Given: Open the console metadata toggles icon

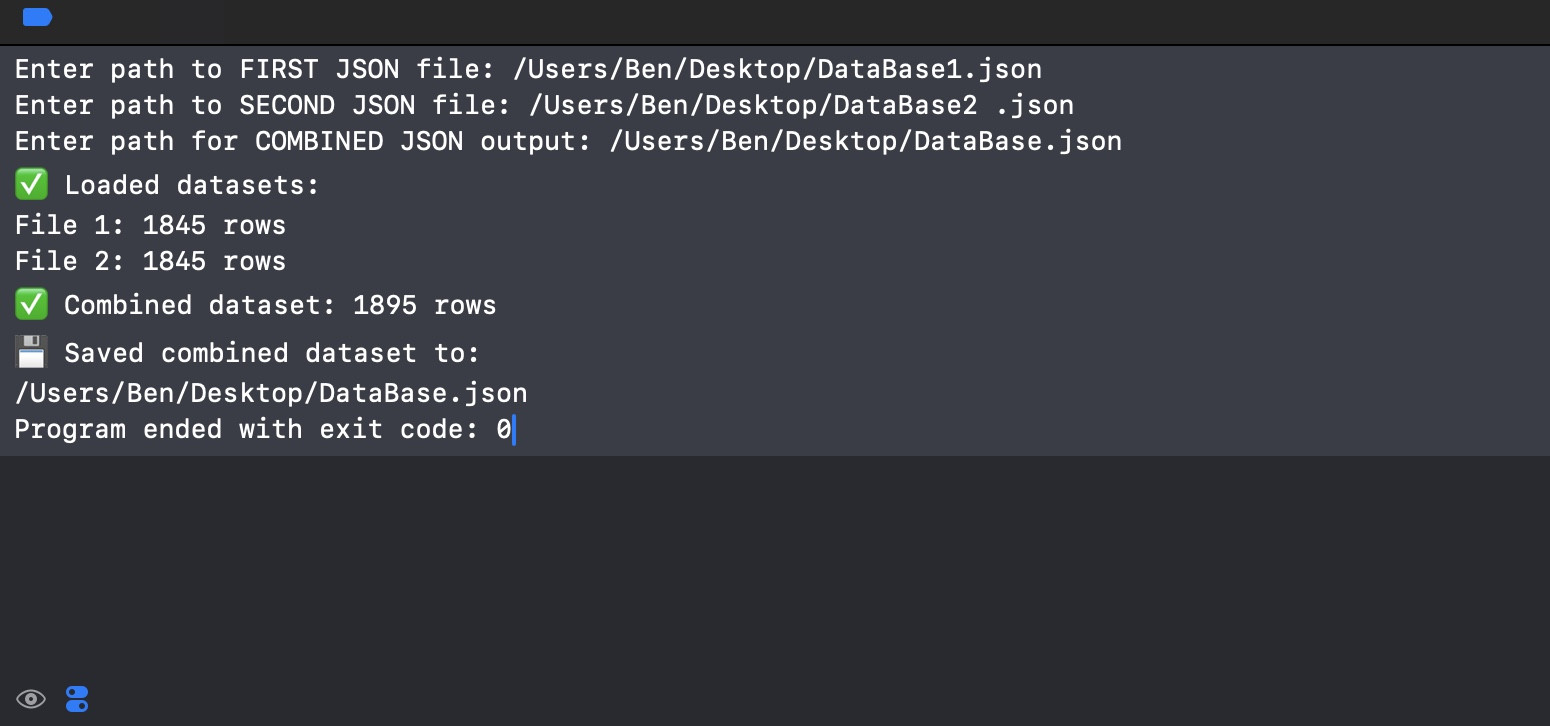Looking at the screenshot, I should (x=77, y=699).
